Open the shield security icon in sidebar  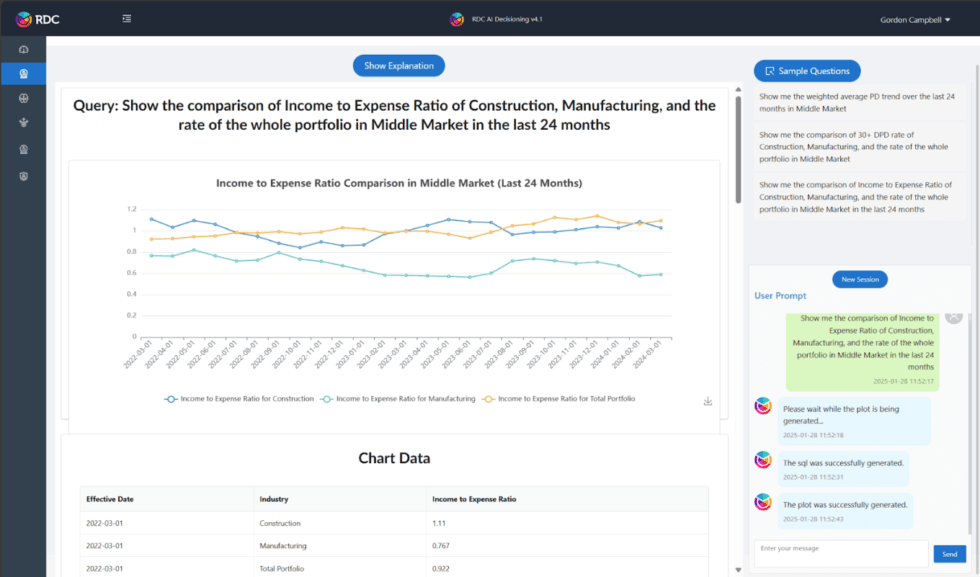pos(23,175)
